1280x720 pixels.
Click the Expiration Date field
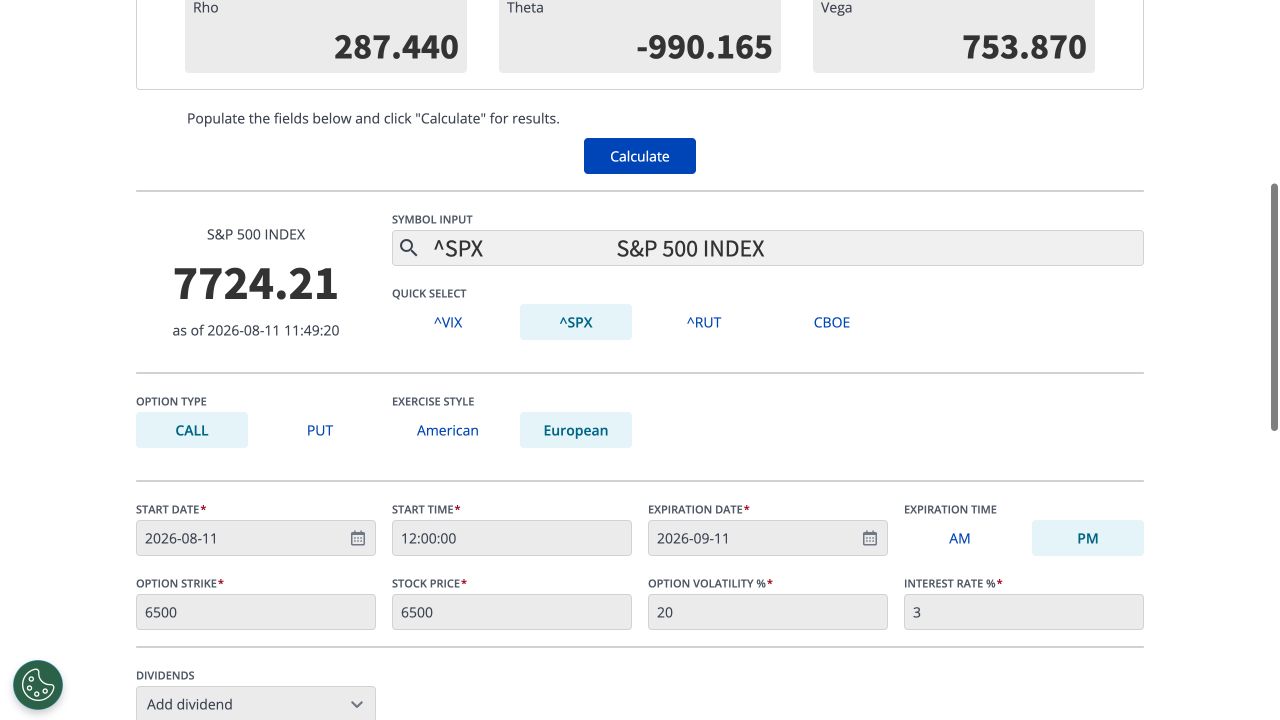tap(768, 538)
